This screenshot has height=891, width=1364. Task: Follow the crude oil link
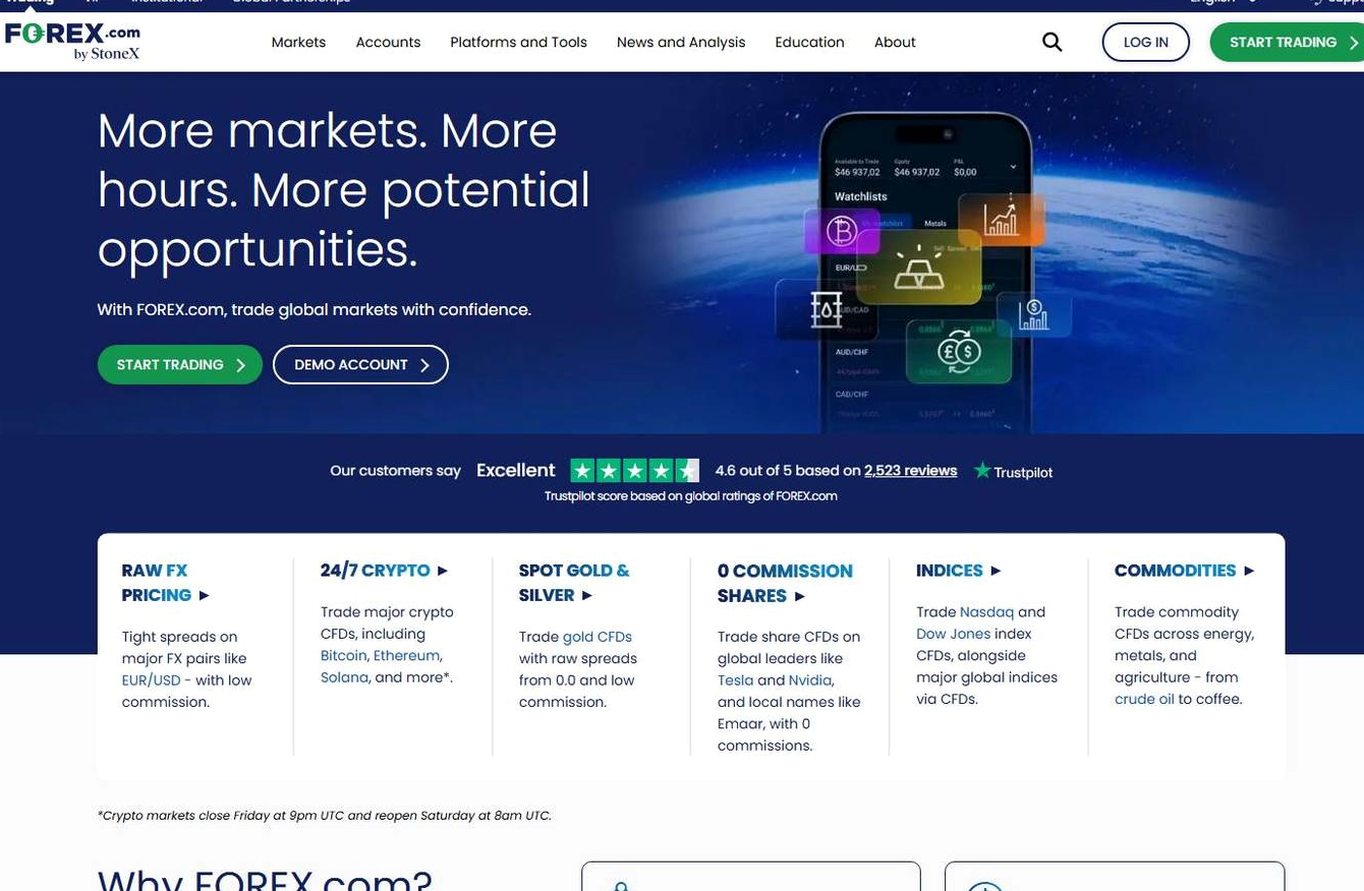(x=1144, y=699)
